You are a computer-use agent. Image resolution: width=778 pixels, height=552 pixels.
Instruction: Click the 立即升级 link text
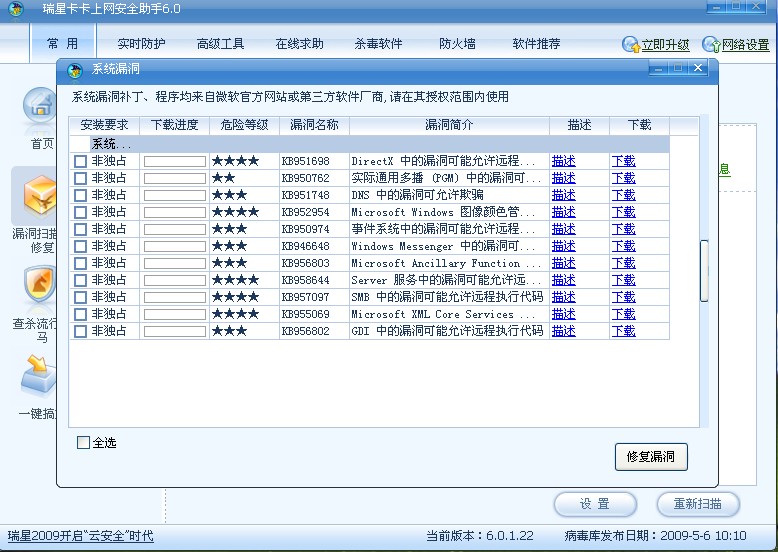665,45
